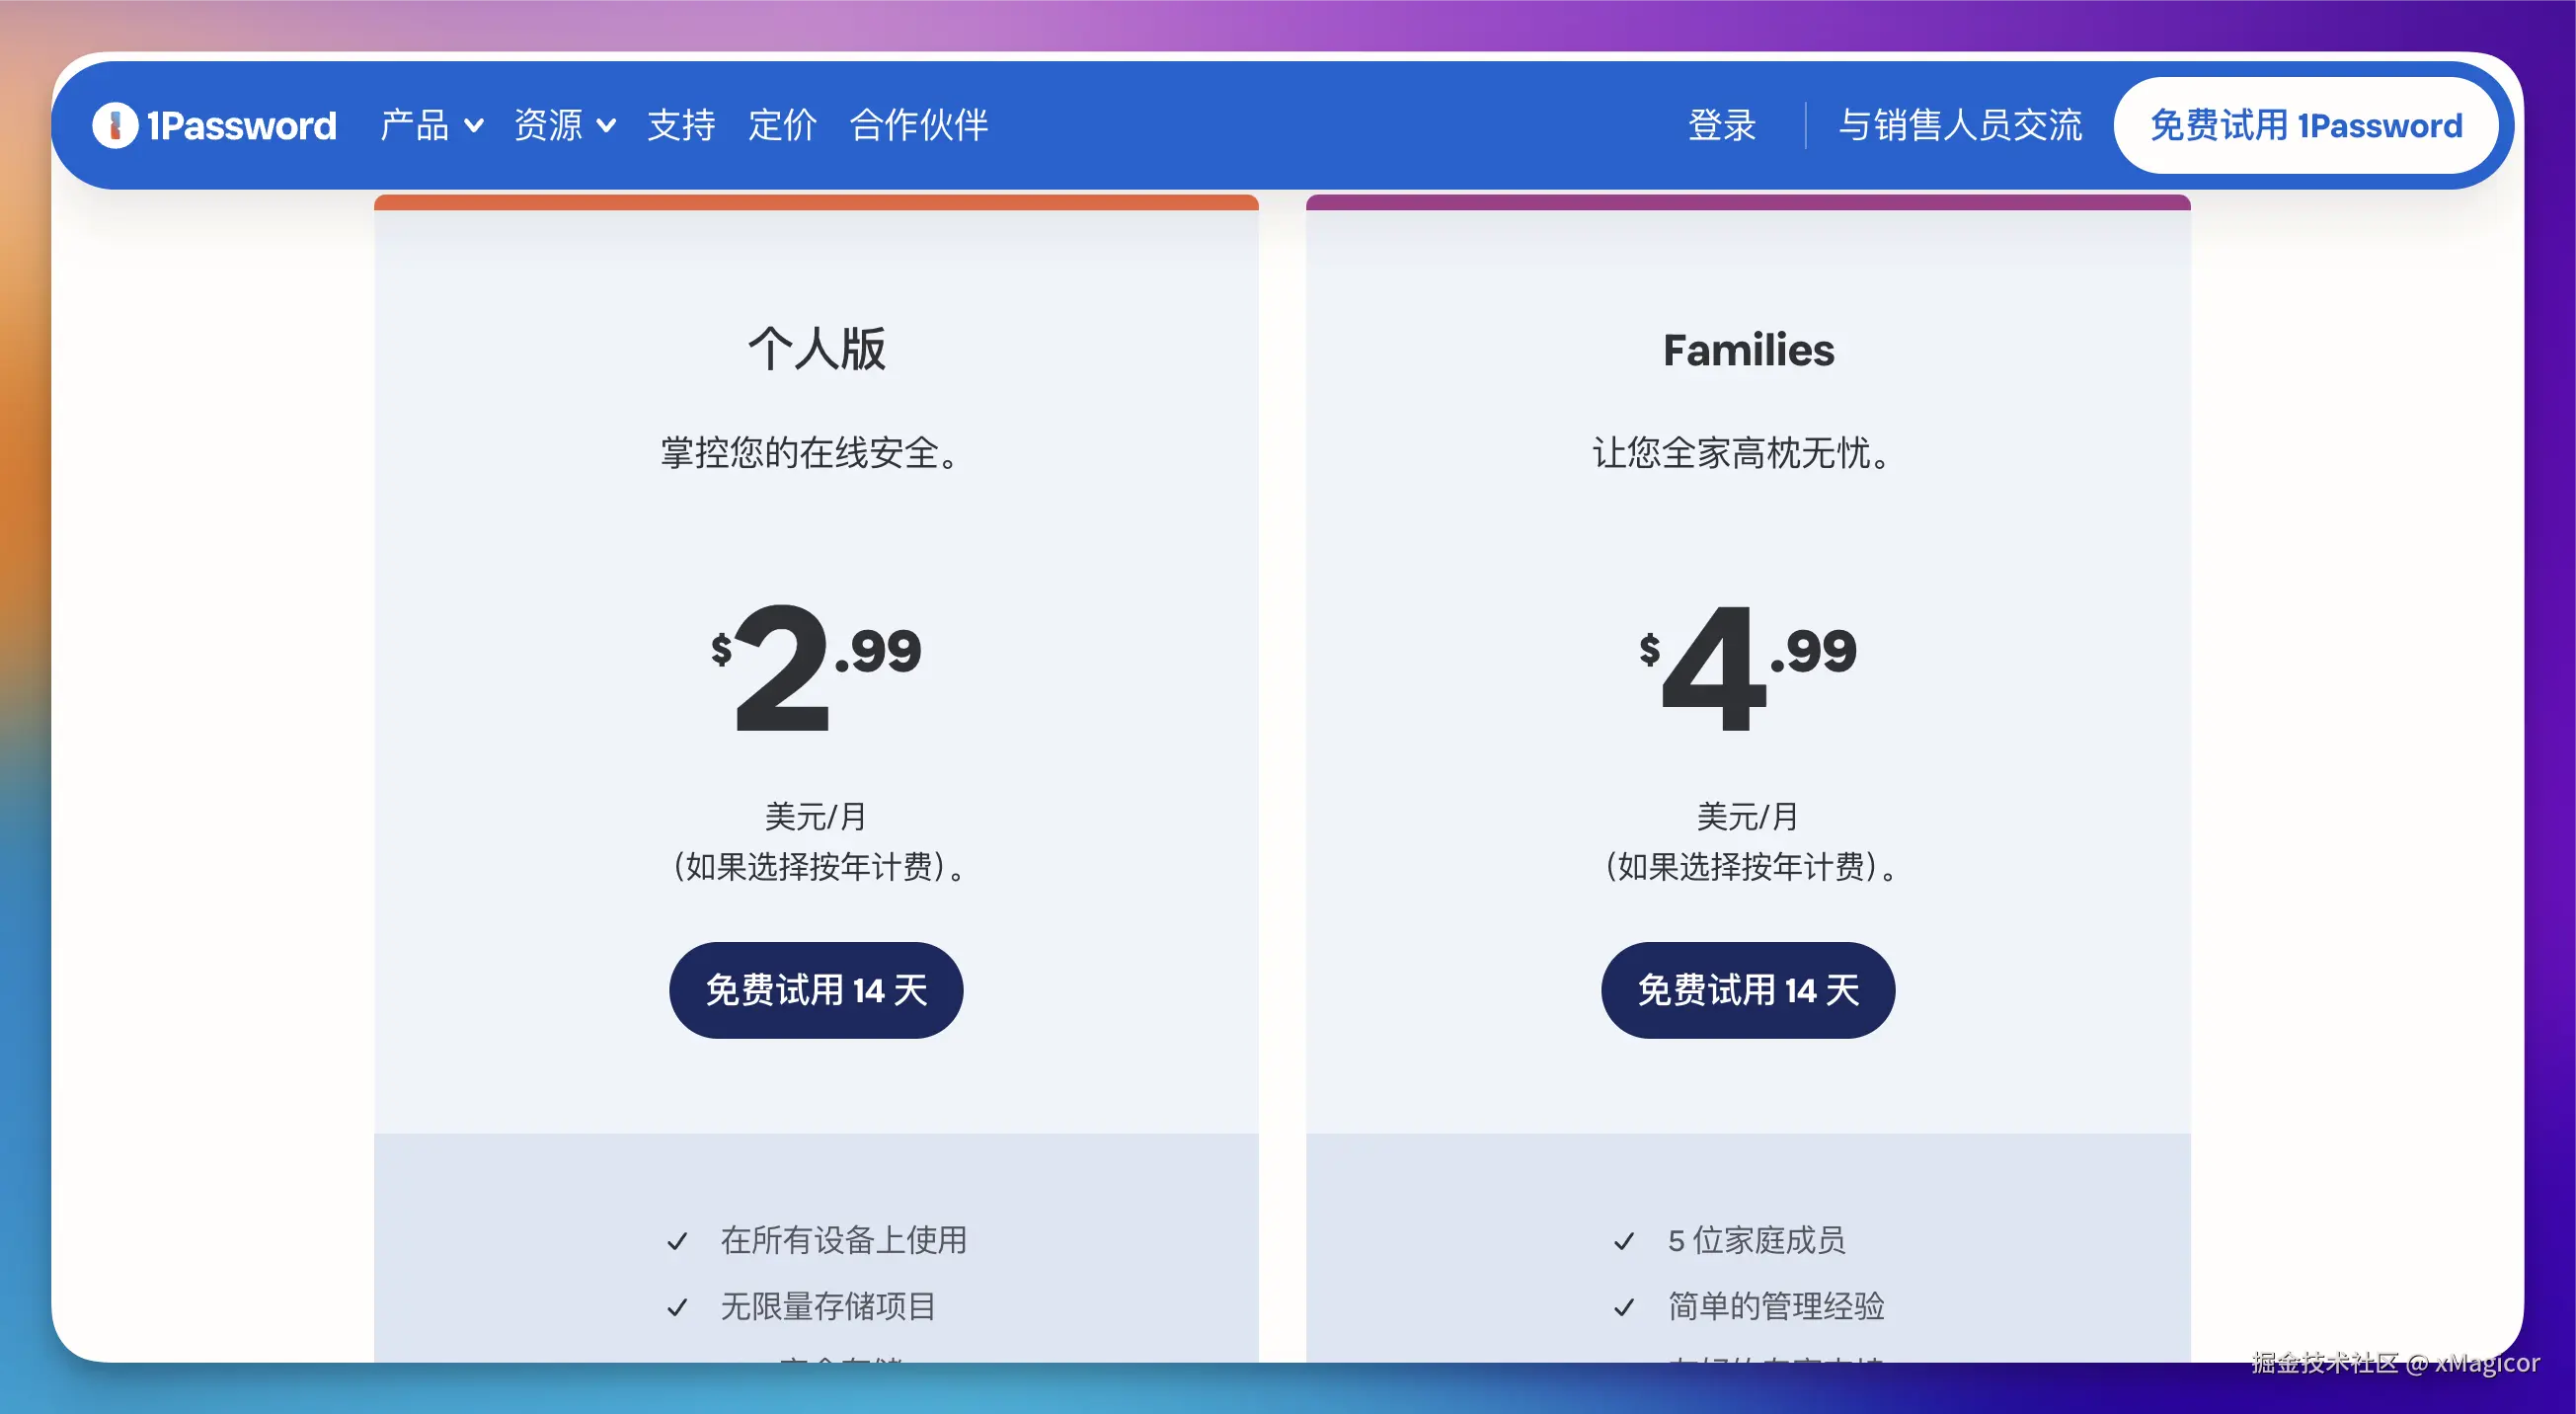
Task: Select 定价 in the navigation bar
Action: (x=782, y=125)
